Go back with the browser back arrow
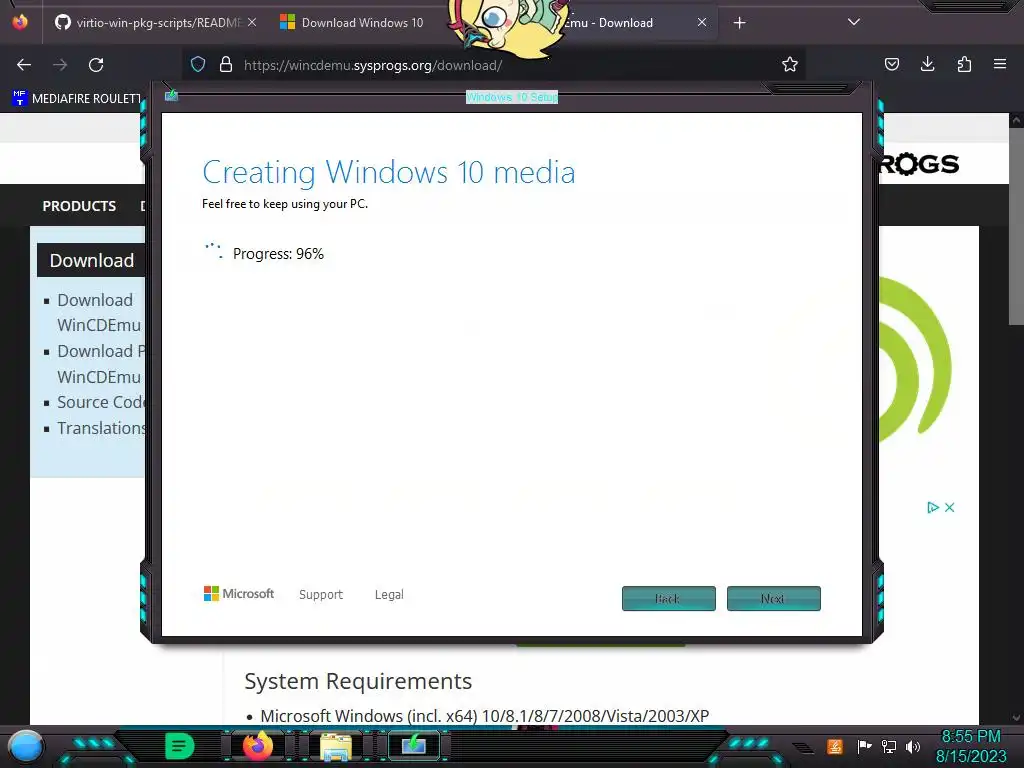The image size is (1024, 768). pos(24,65)
